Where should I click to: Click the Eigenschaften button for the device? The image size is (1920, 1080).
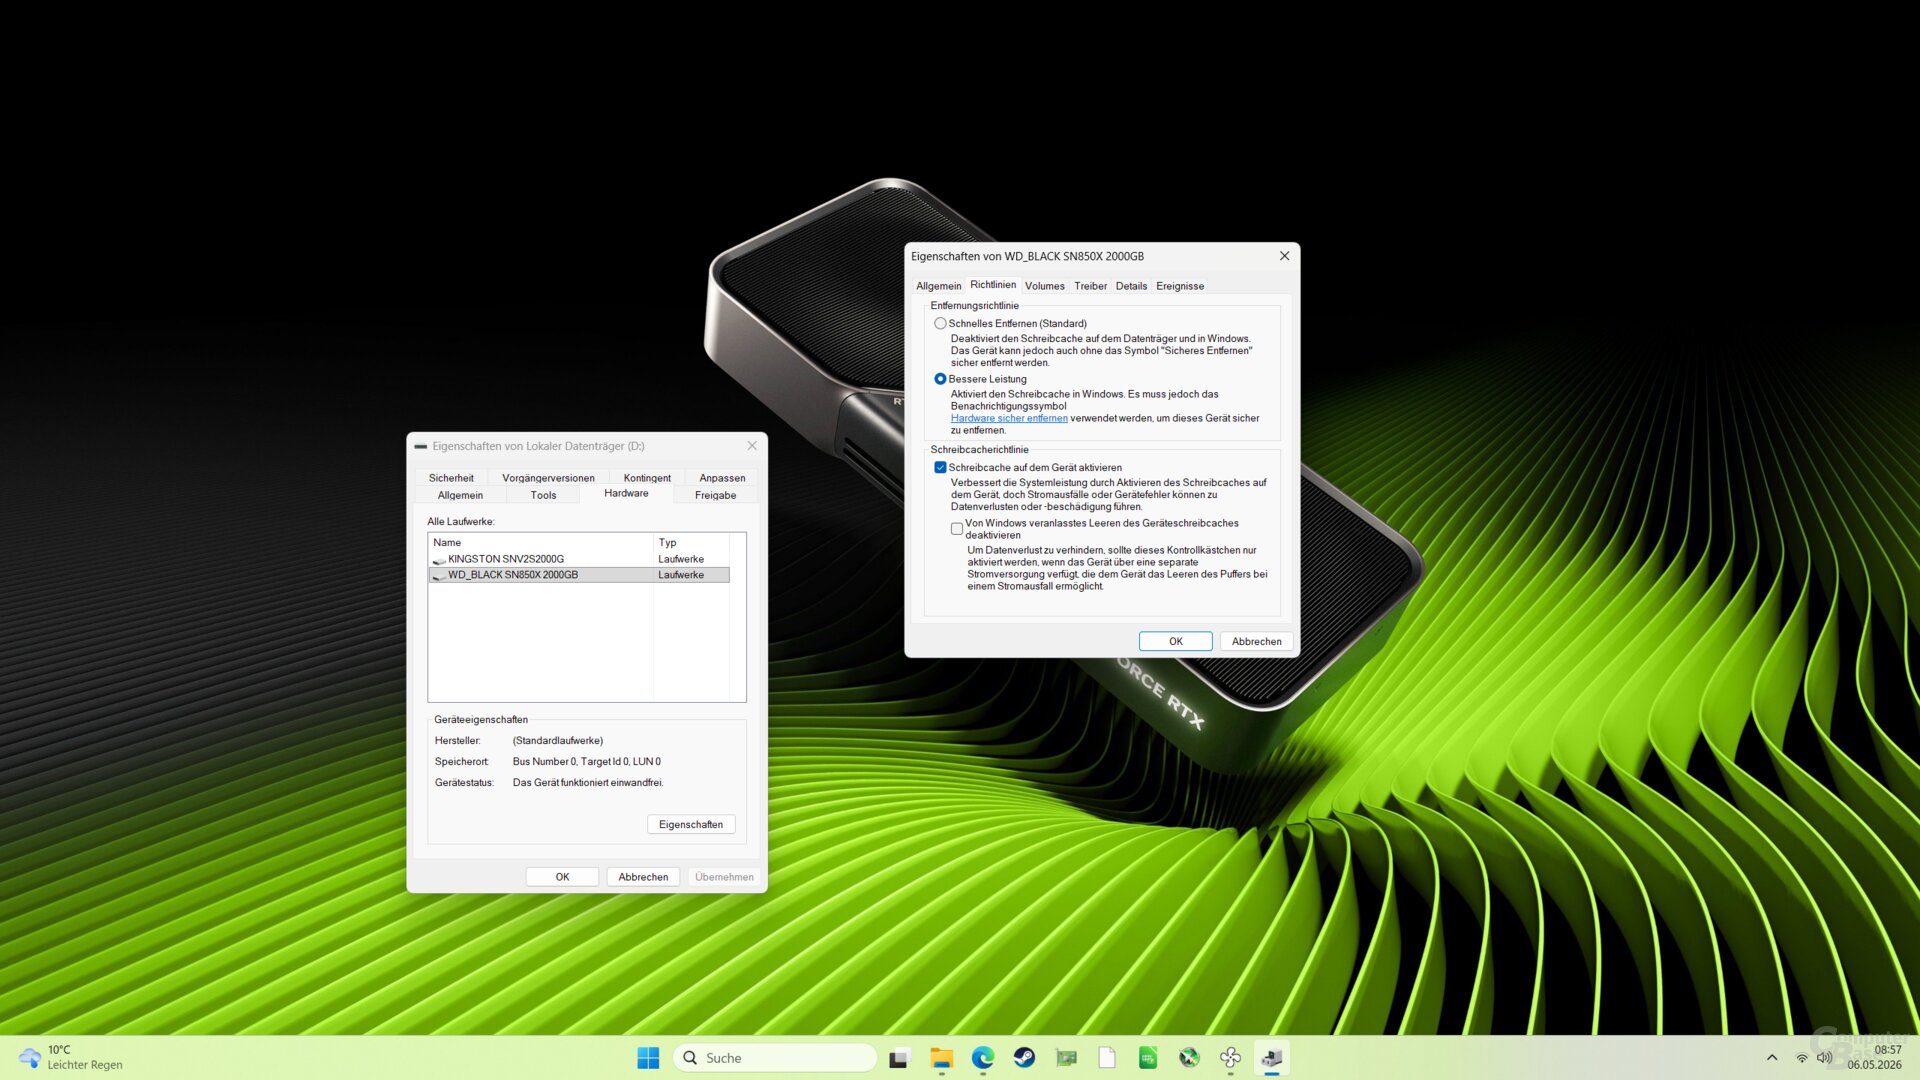tap(691, 825)
